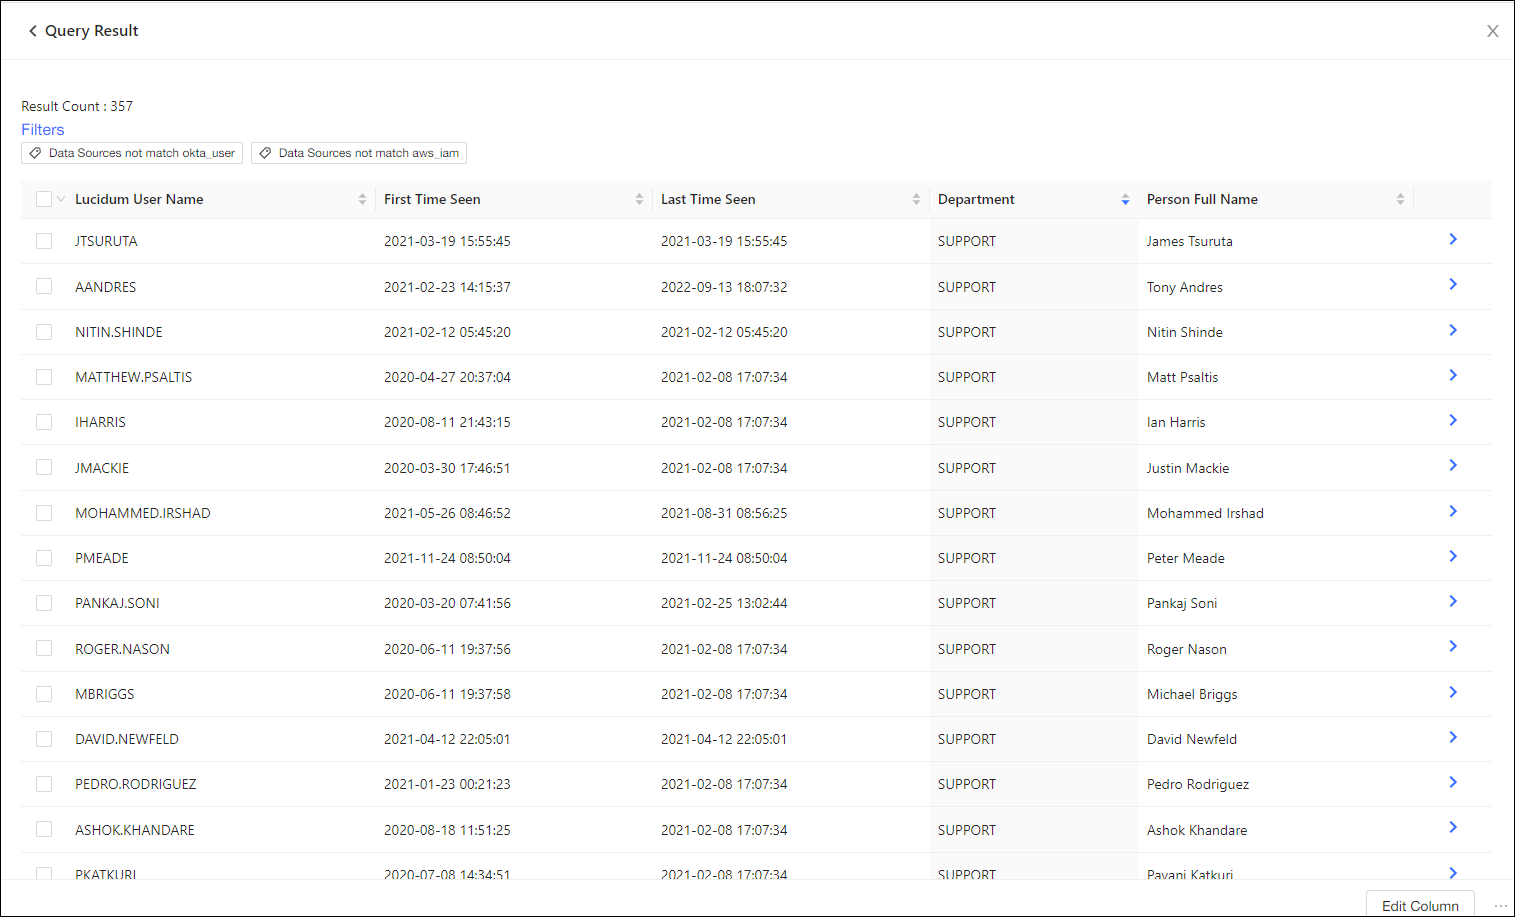Open details arrow for Justin Mackie

tap(1453, 465)
